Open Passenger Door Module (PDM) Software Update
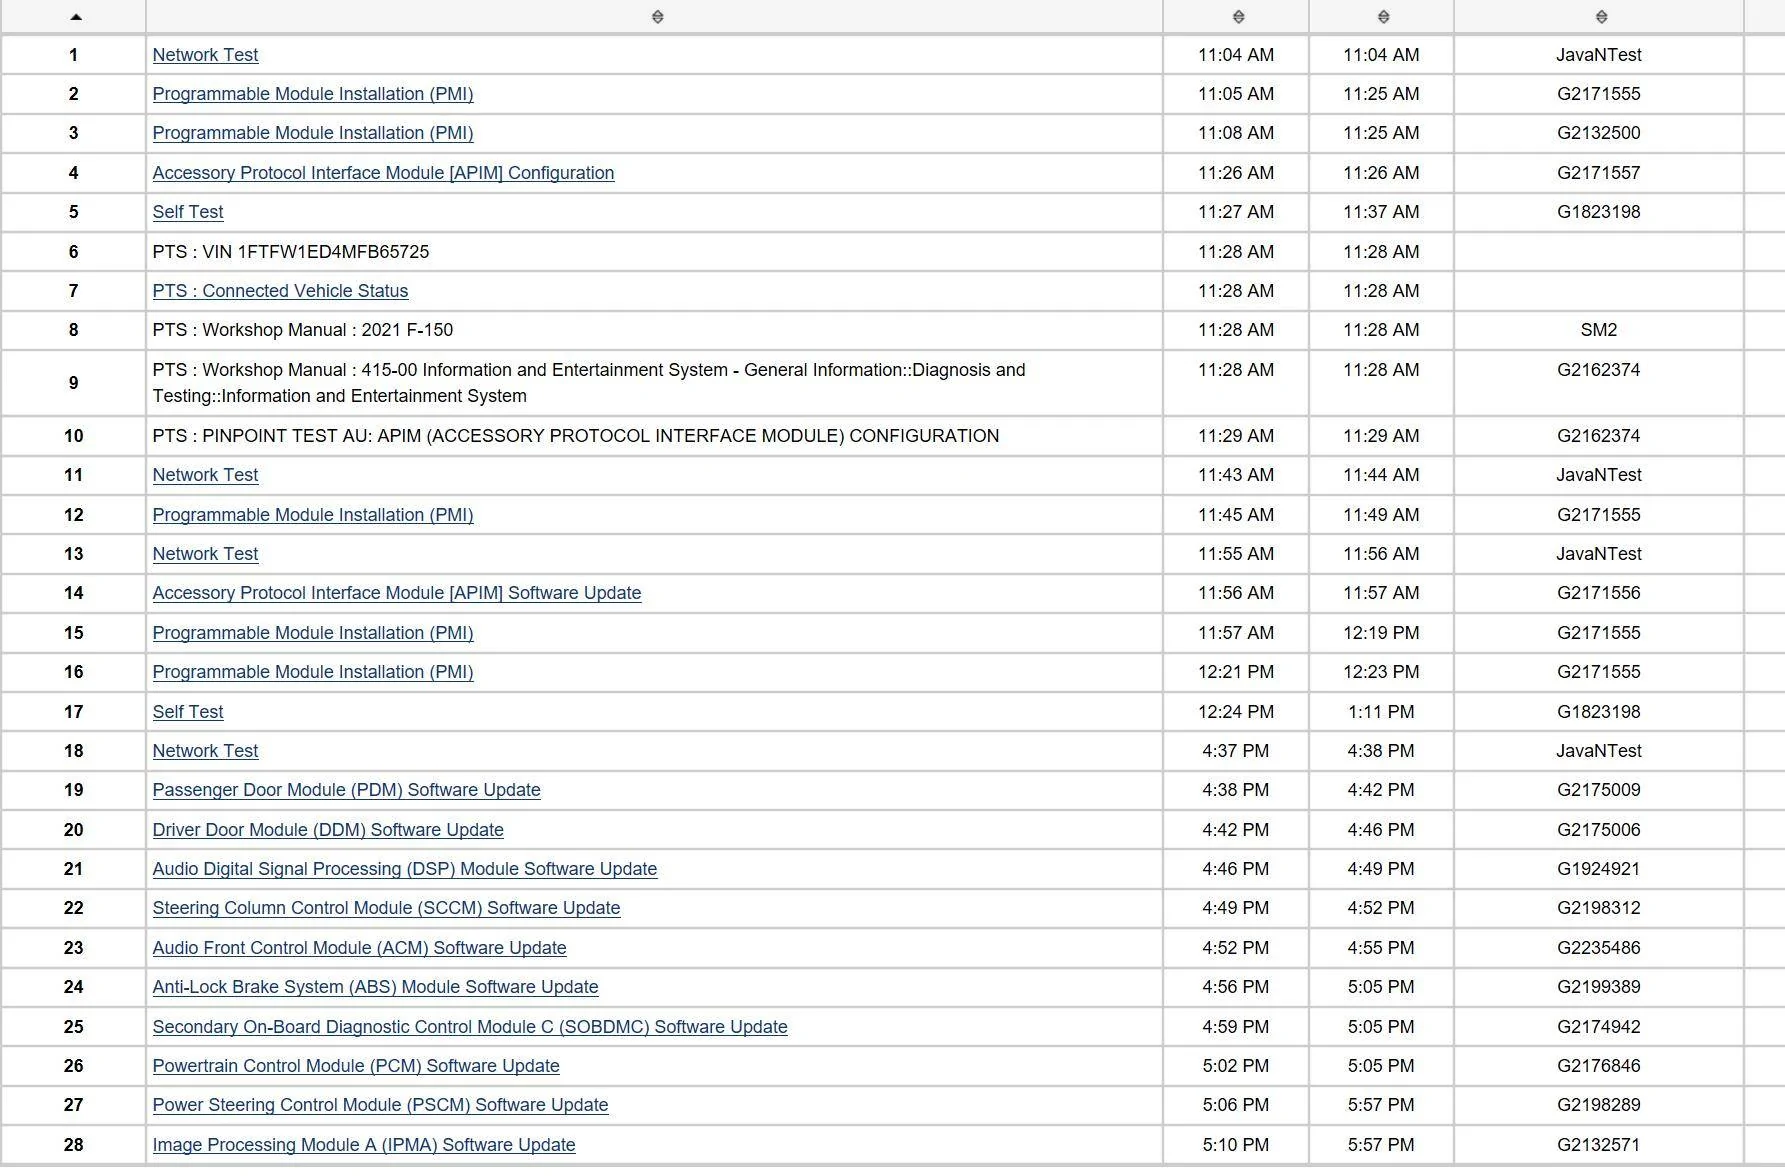 [346, 790]
